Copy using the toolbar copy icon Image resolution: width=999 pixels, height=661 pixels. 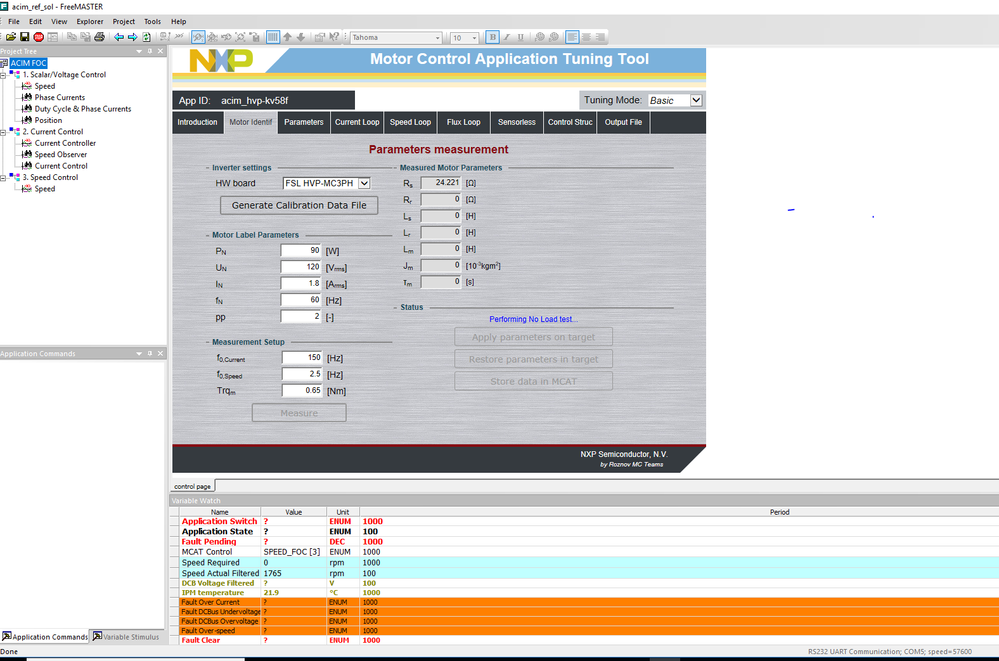71,37
